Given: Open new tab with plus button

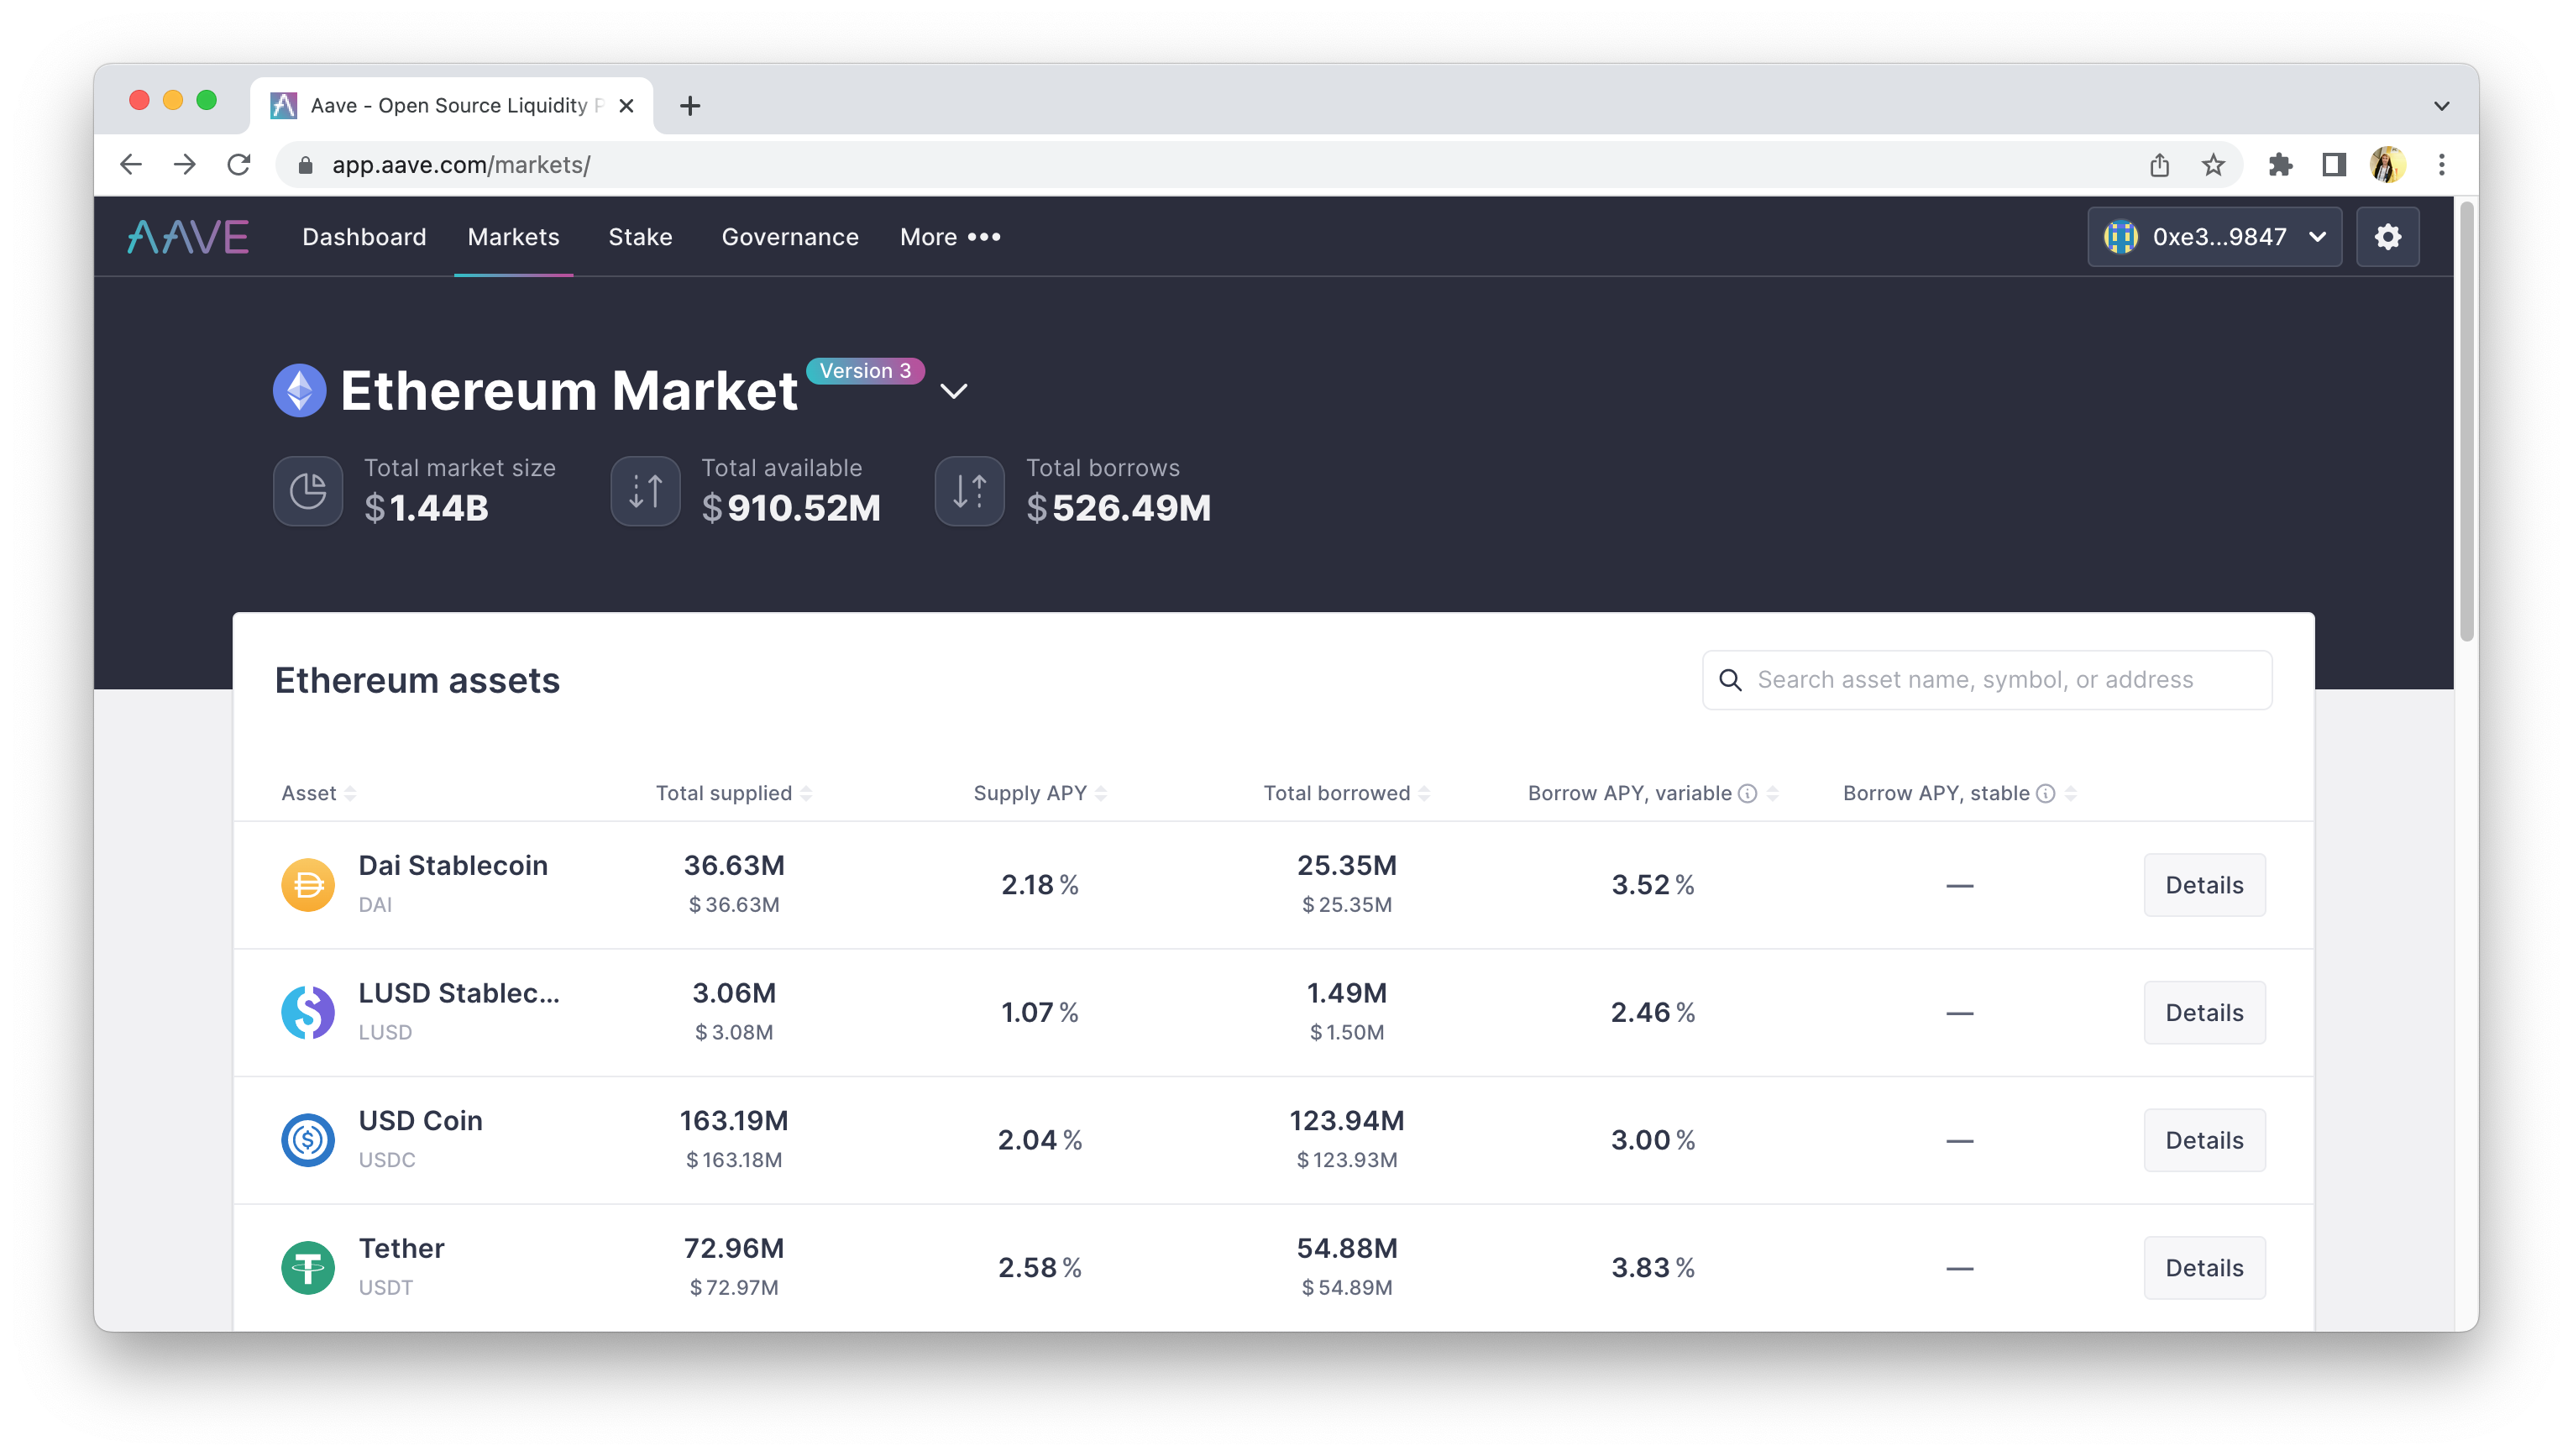Looking at the screenshot, I should (690, 105).
